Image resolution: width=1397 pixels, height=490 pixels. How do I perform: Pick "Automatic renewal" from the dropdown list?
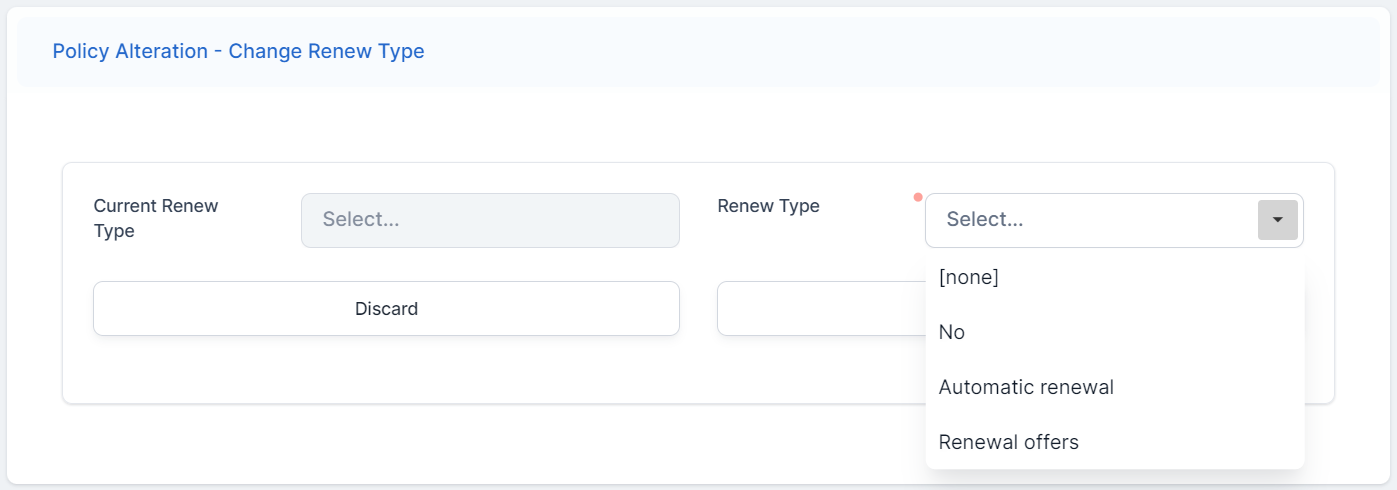click(1026, 387)
